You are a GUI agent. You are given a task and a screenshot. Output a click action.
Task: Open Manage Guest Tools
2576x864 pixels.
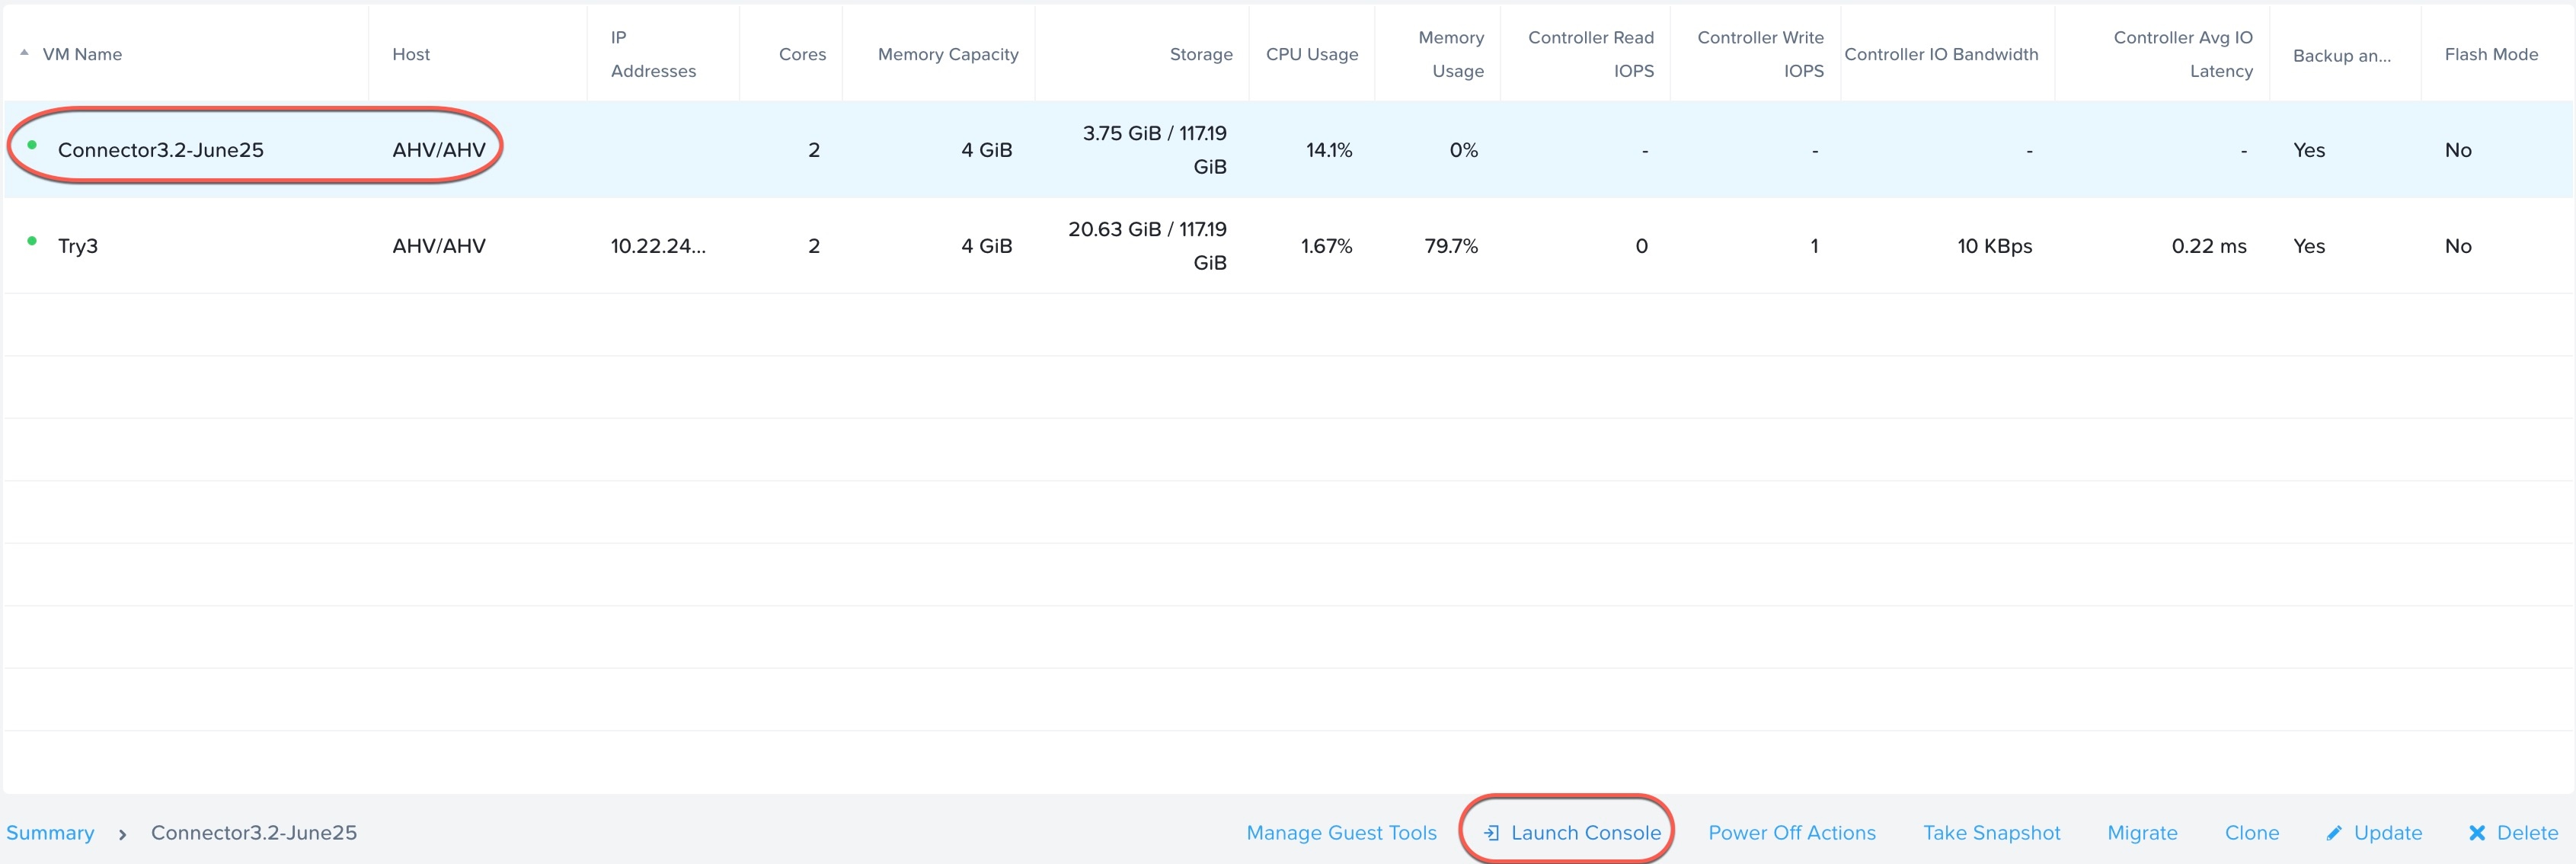coord(1341,831)
